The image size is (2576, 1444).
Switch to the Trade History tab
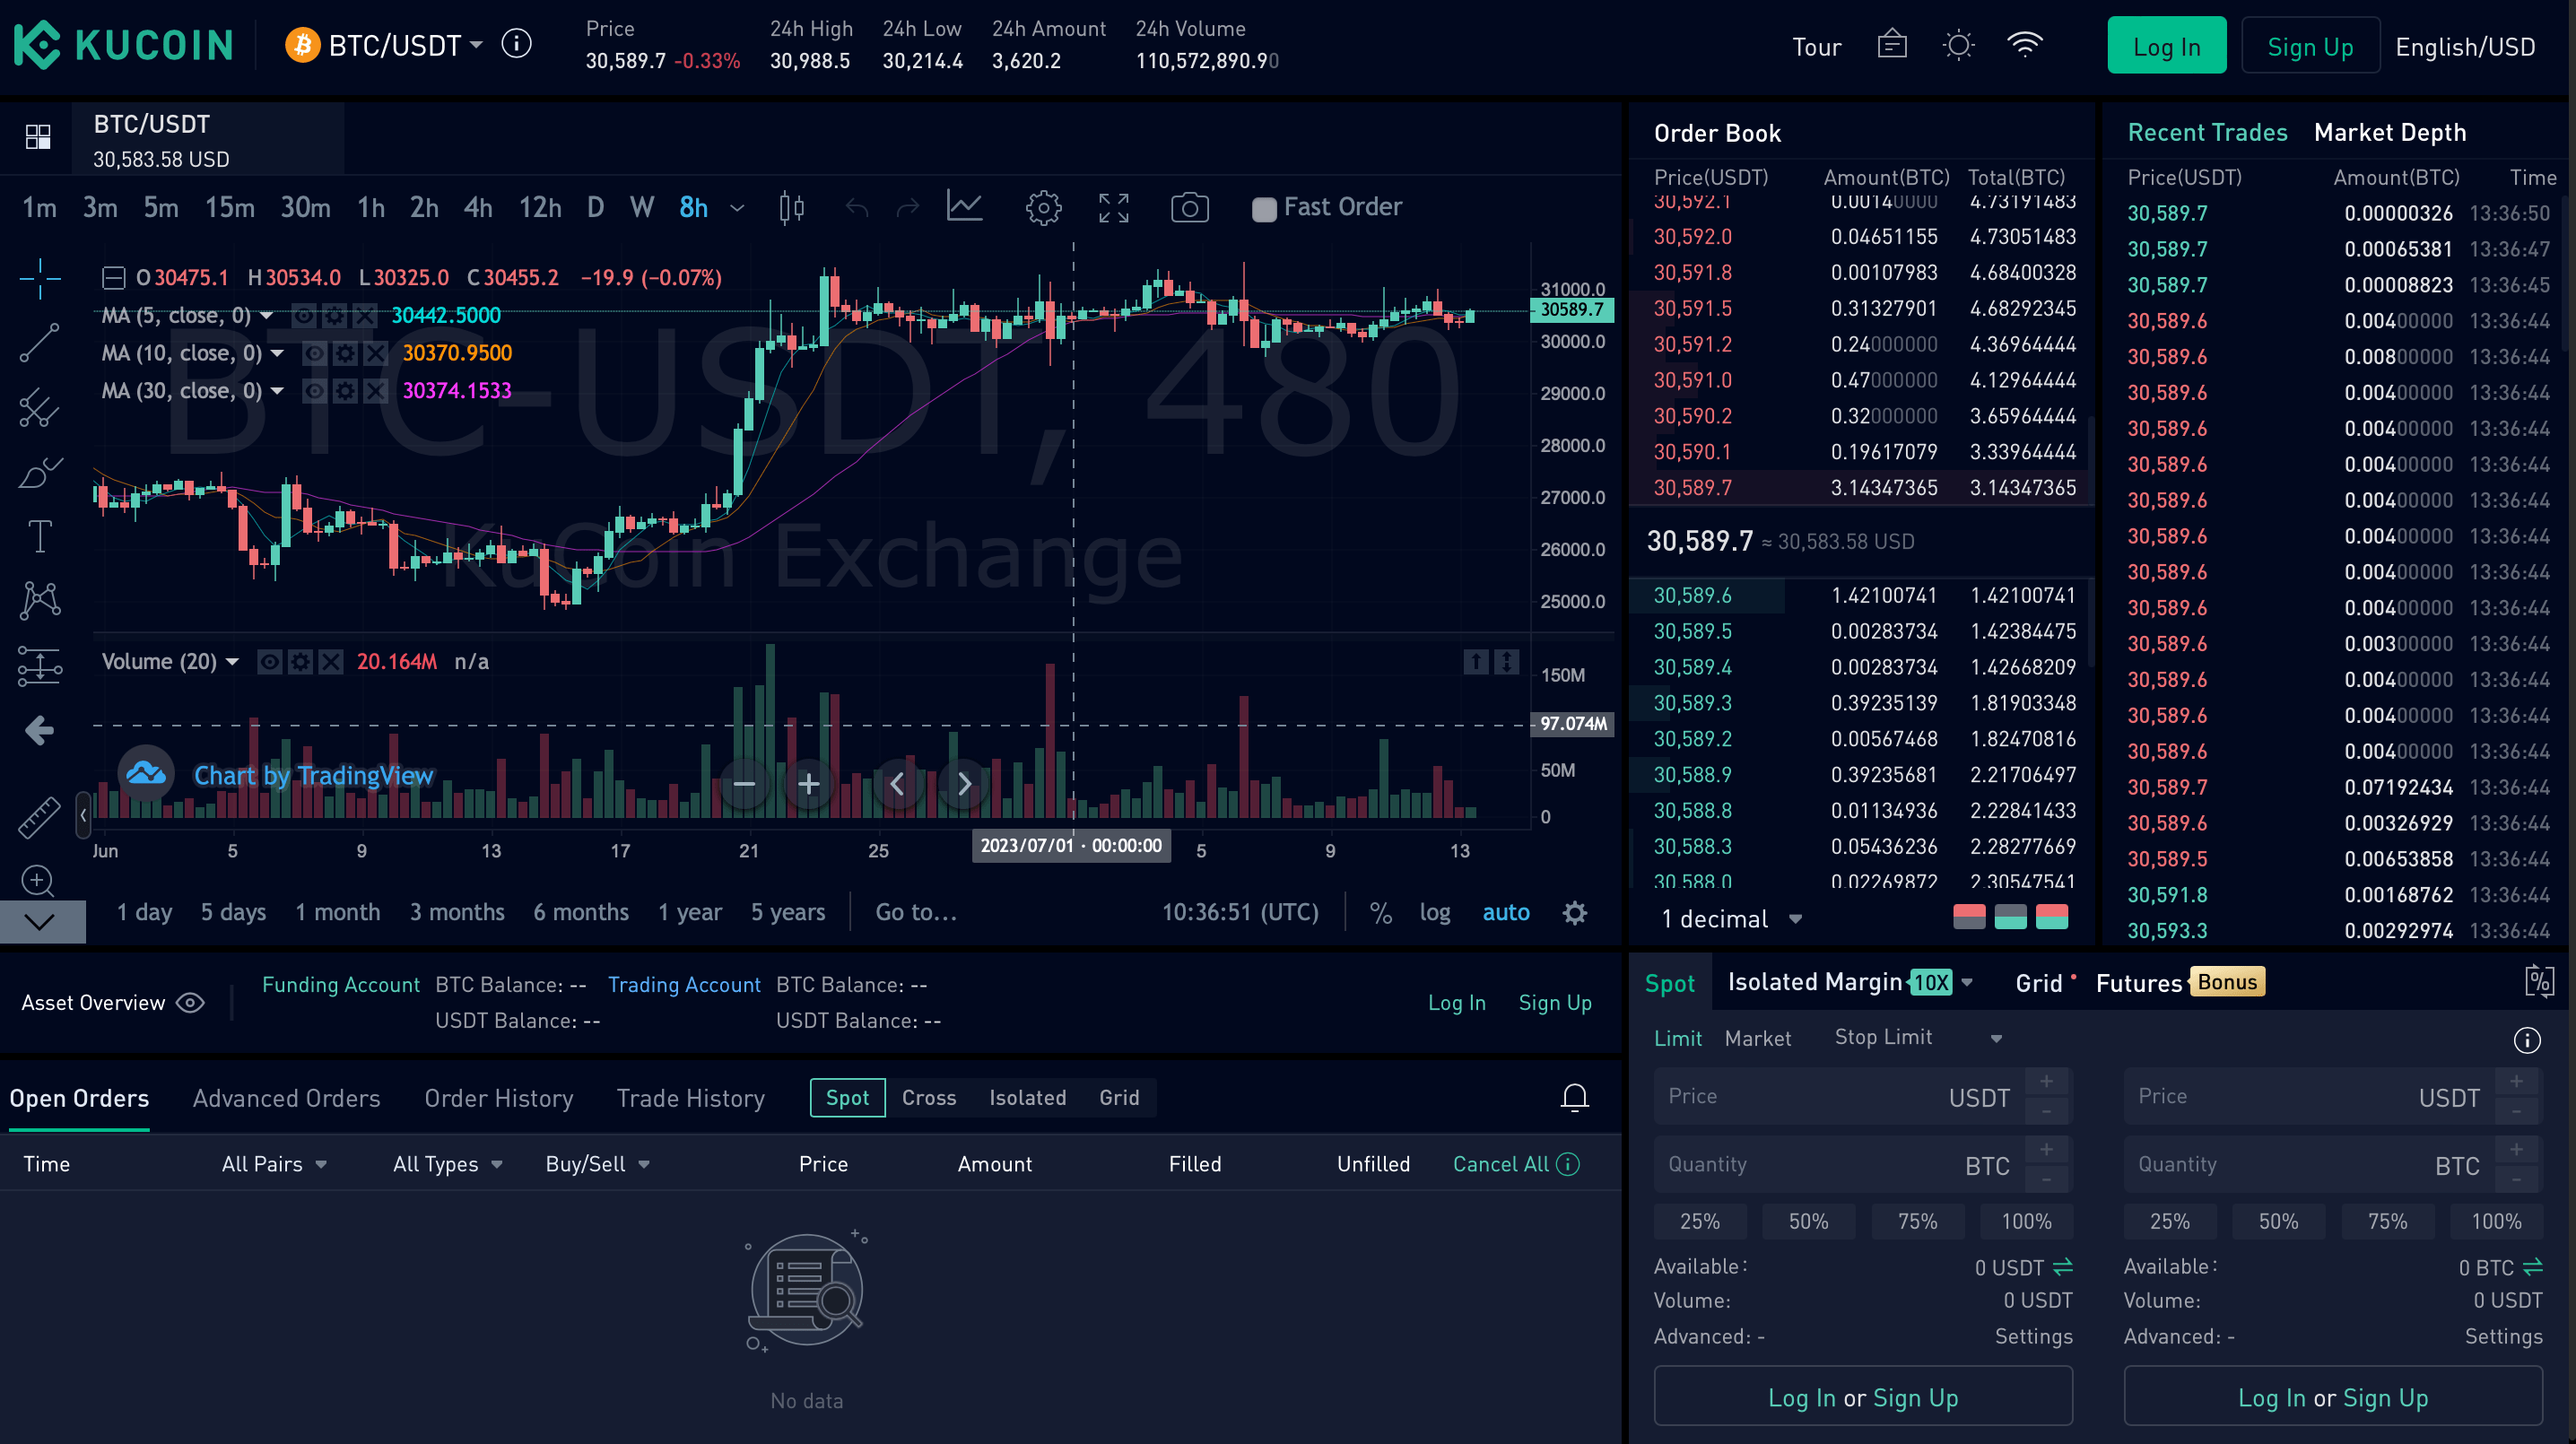[x=690, y=1098]
